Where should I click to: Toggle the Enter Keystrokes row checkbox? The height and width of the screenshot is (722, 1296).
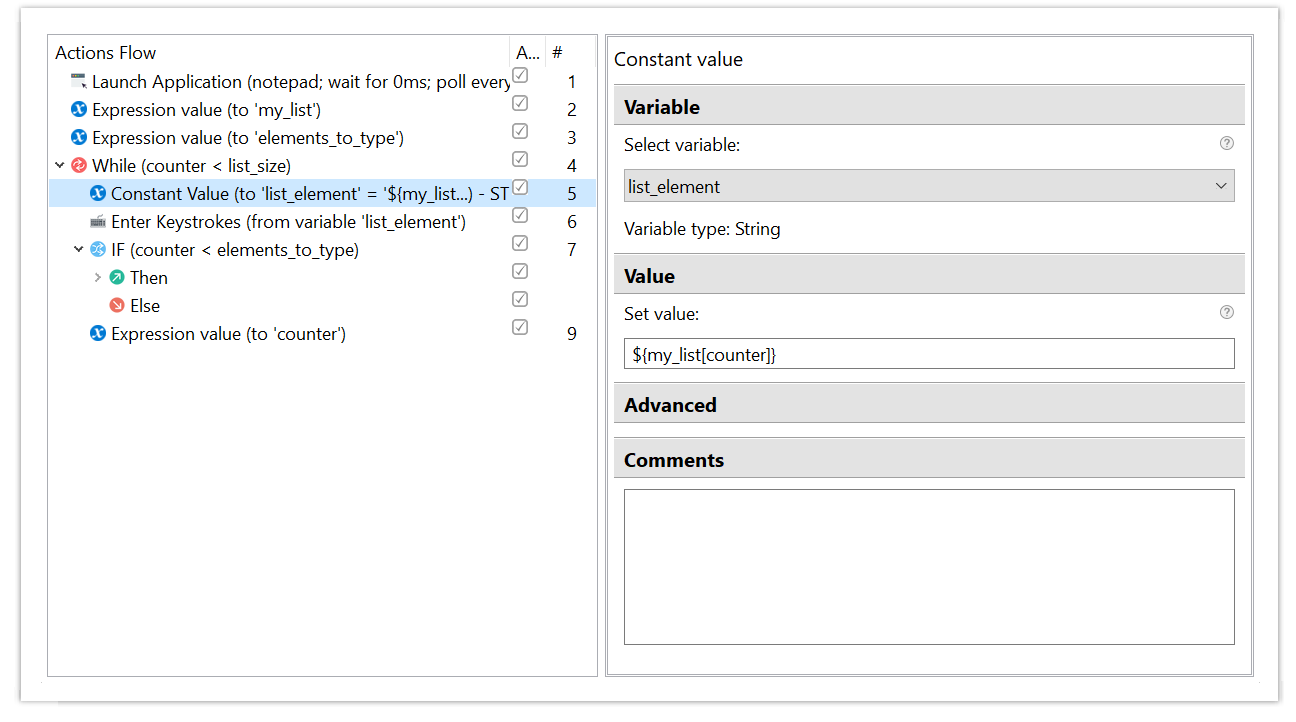[x=520, y=215]
